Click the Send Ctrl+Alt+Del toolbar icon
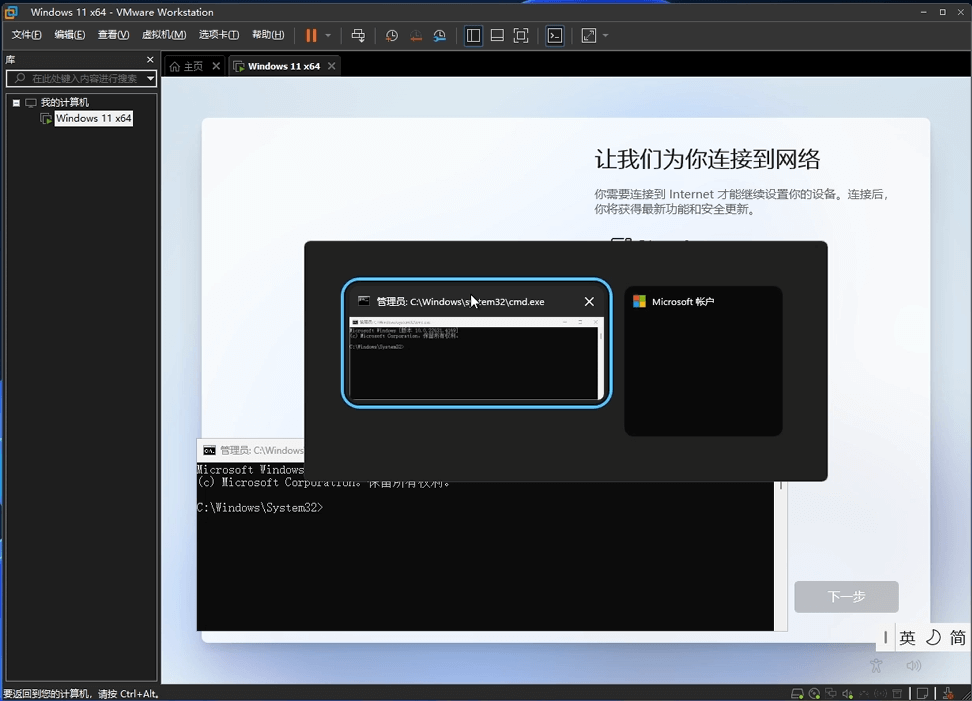 tap(358, 36)
